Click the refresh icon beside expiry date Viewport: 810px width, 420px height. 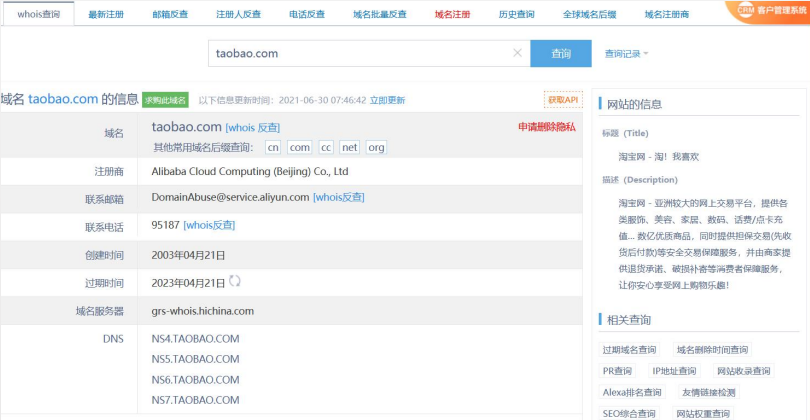pyautogui.click(x=235, y=281)
